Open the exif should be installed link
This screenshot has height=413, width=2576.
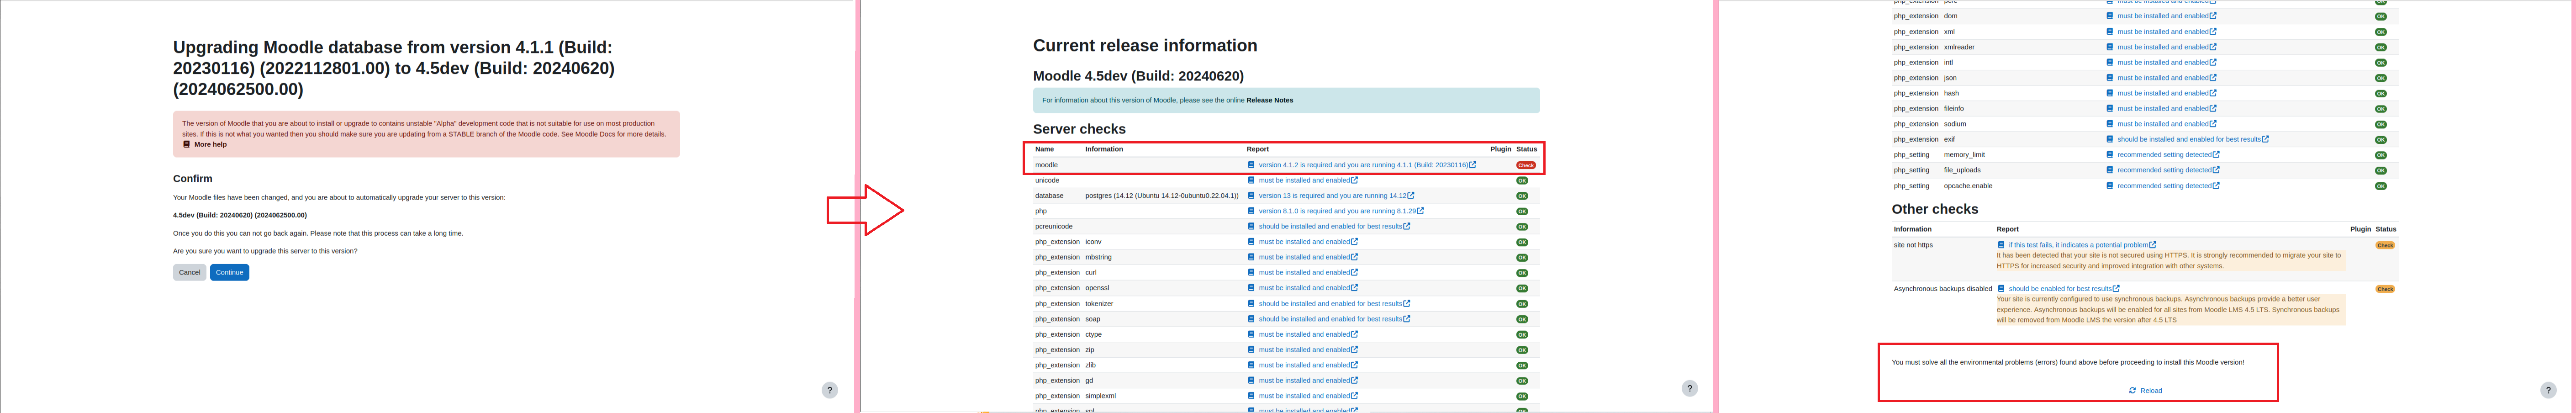(x=2189, y=139)
